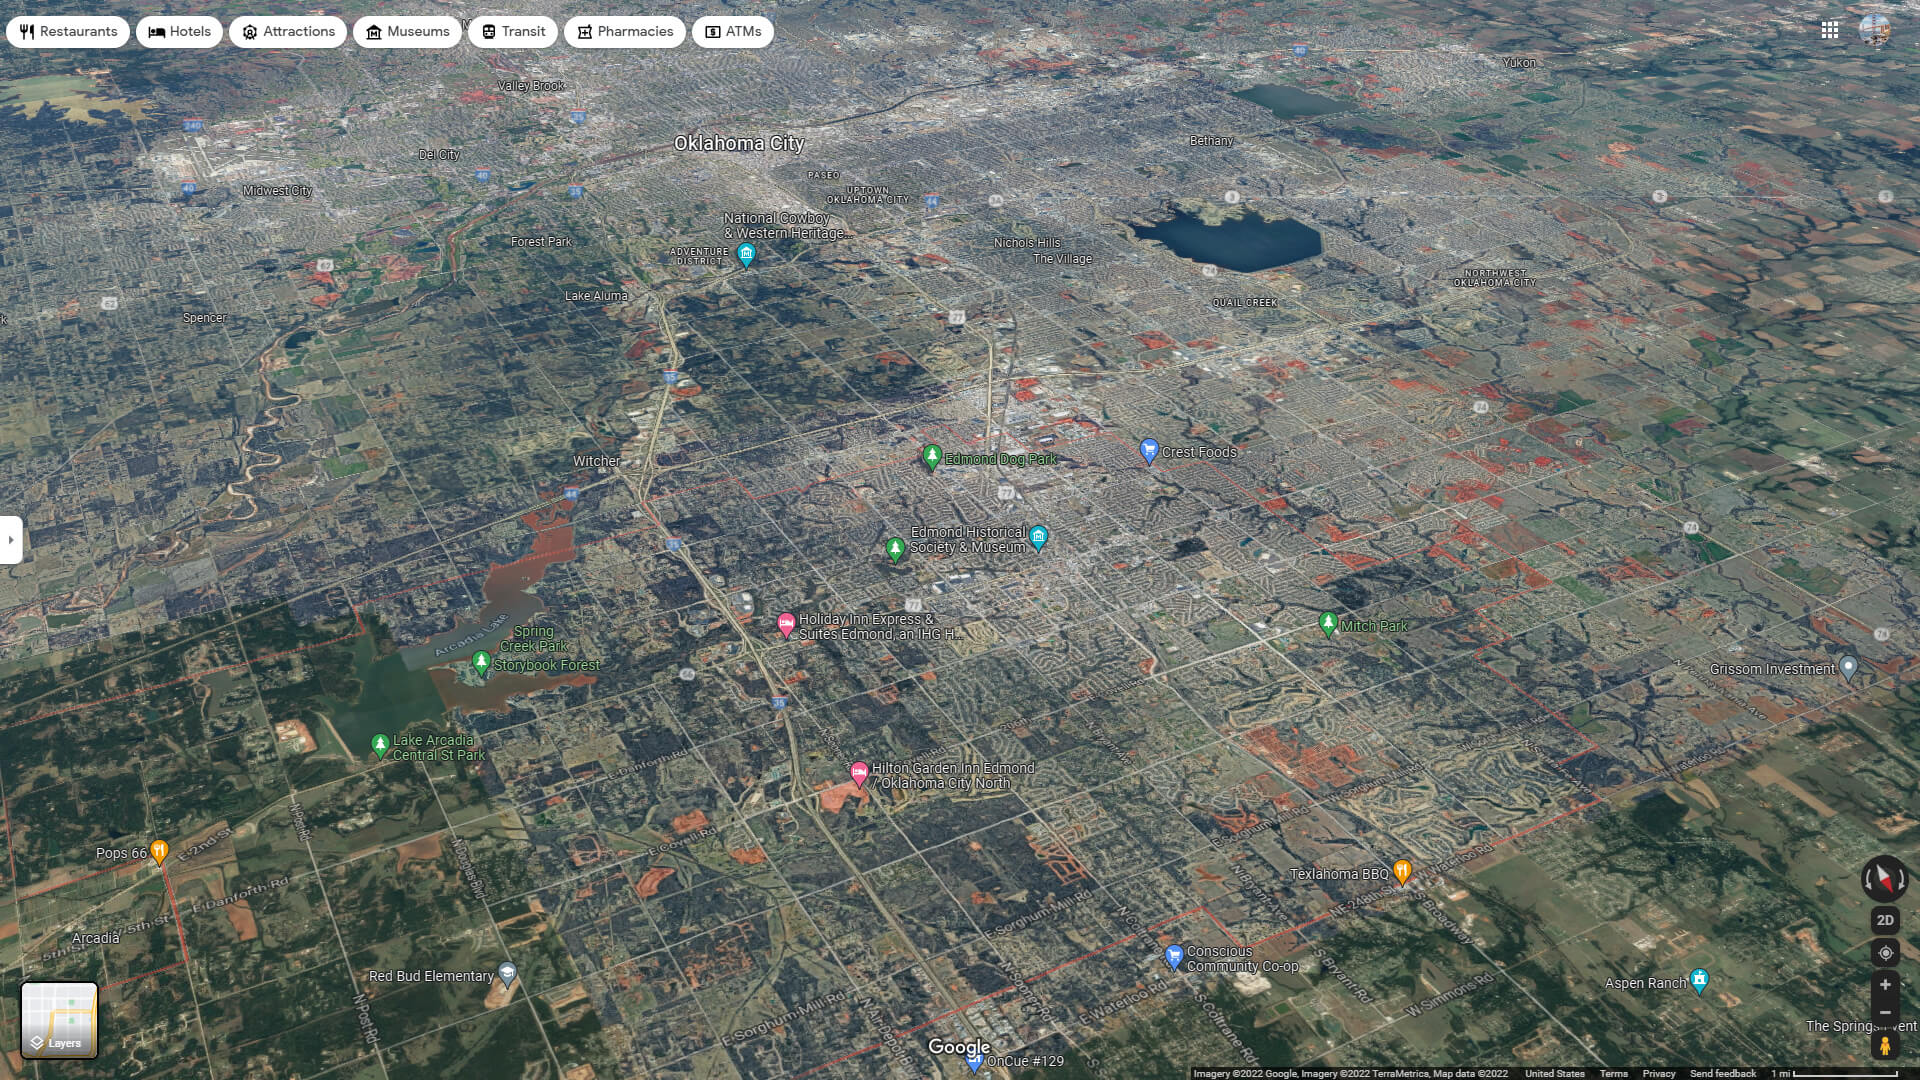The image size is (1920, 1080).
Task: Toggle the Transit category filter
Action: tap(511, 31)
